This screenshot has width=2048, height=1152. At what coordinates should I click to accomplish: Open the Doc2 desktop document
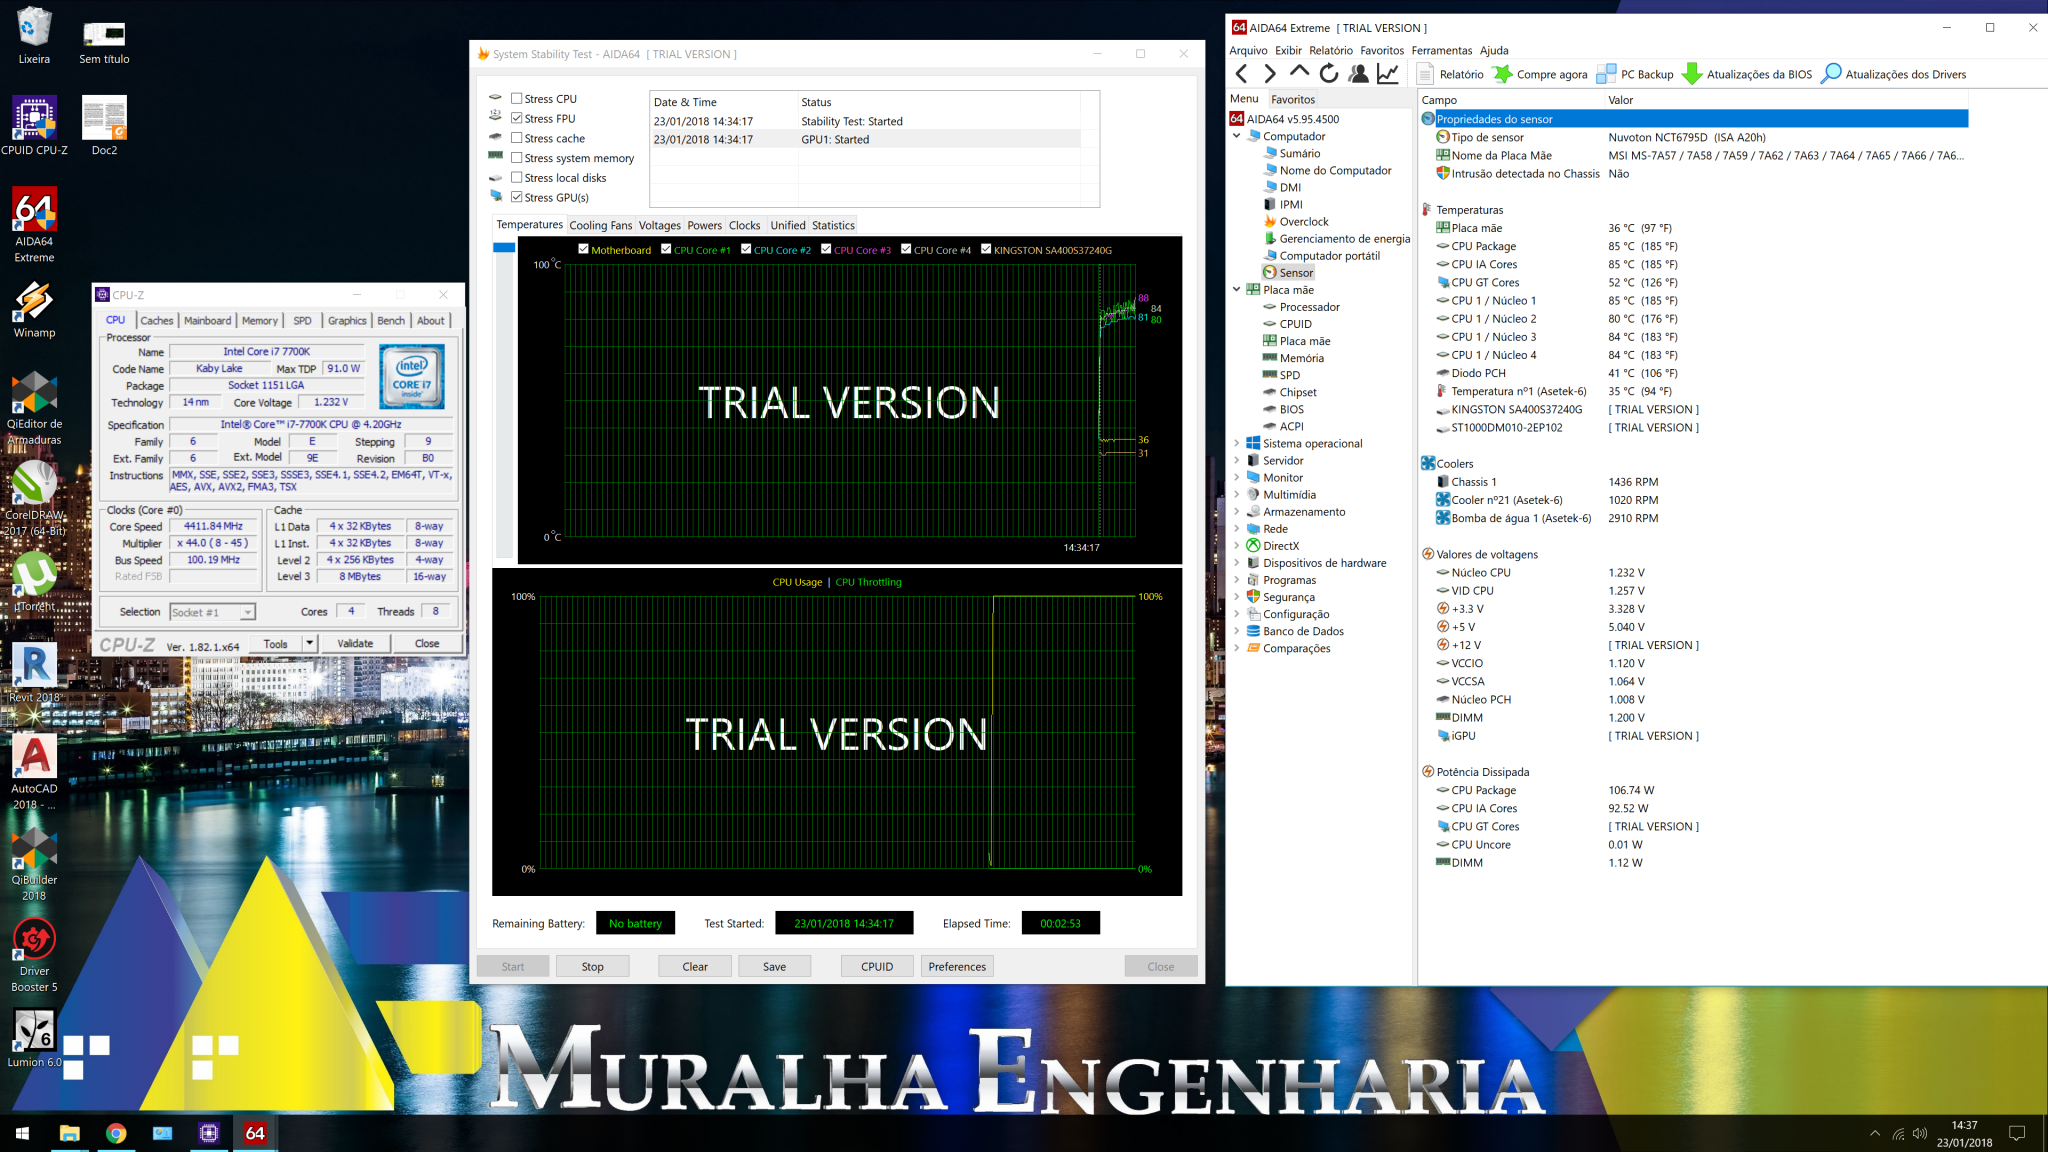[x=104, y=126]
